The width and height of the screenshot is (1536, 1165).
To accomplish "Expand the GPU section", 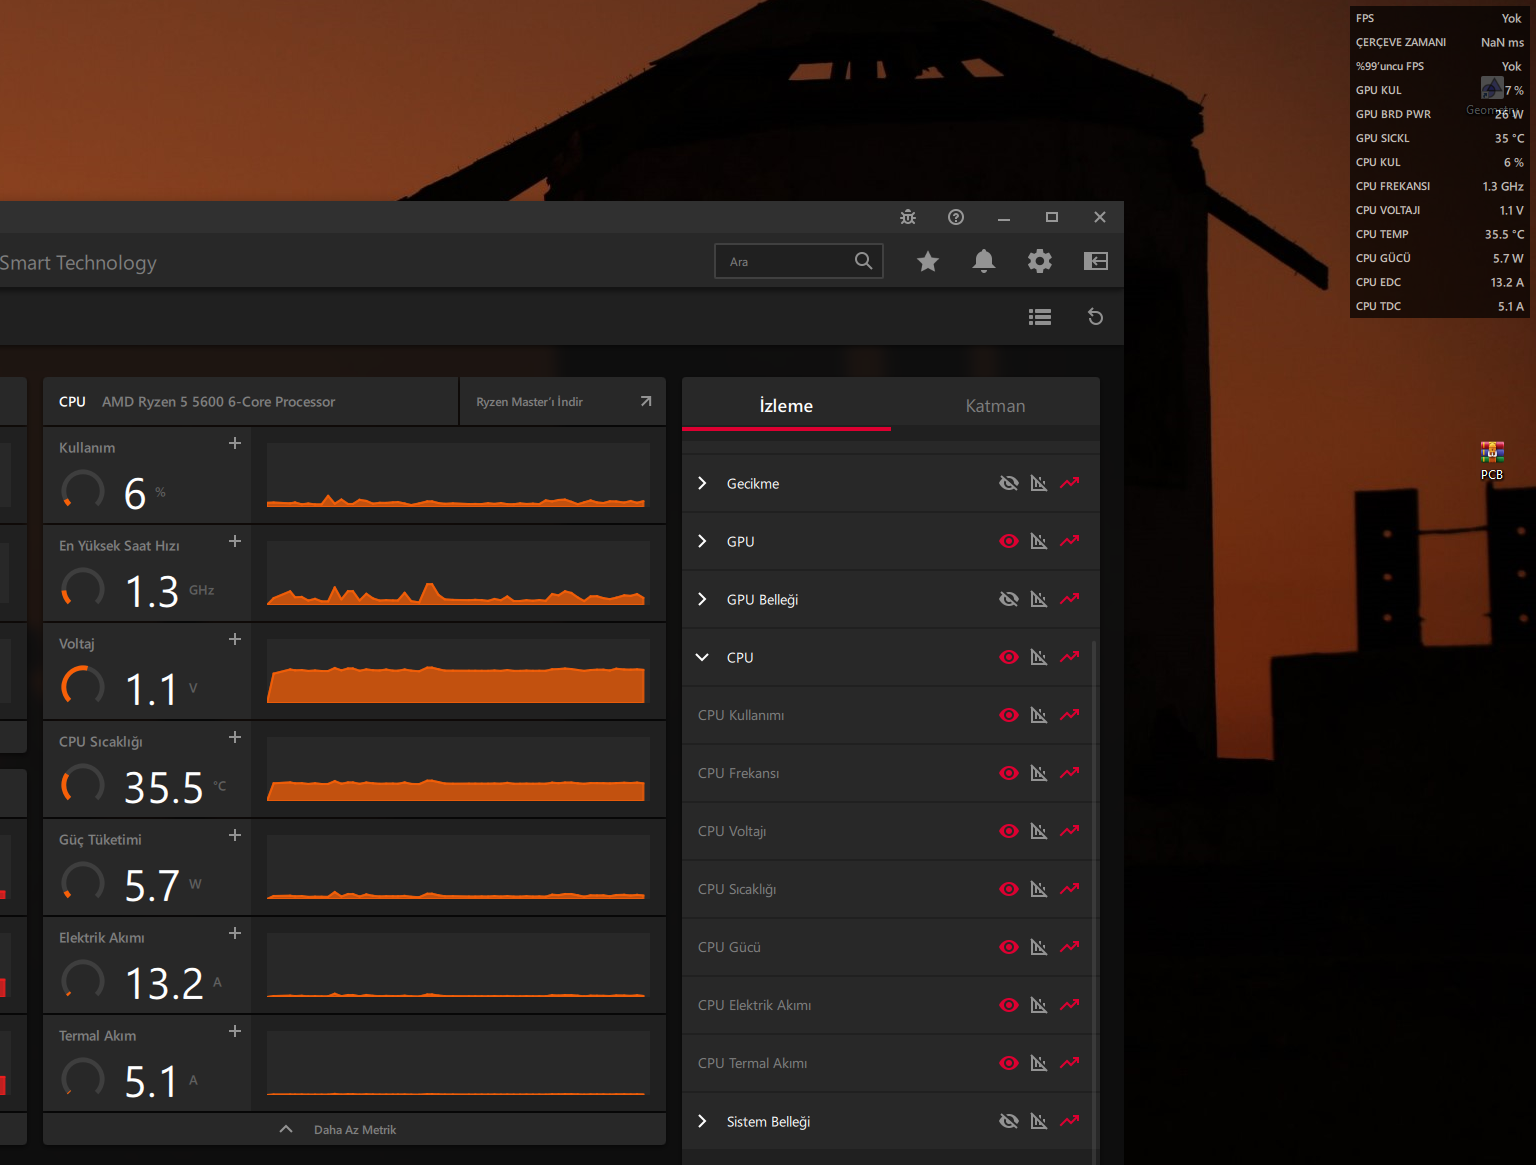I will [x=702, y=541].
